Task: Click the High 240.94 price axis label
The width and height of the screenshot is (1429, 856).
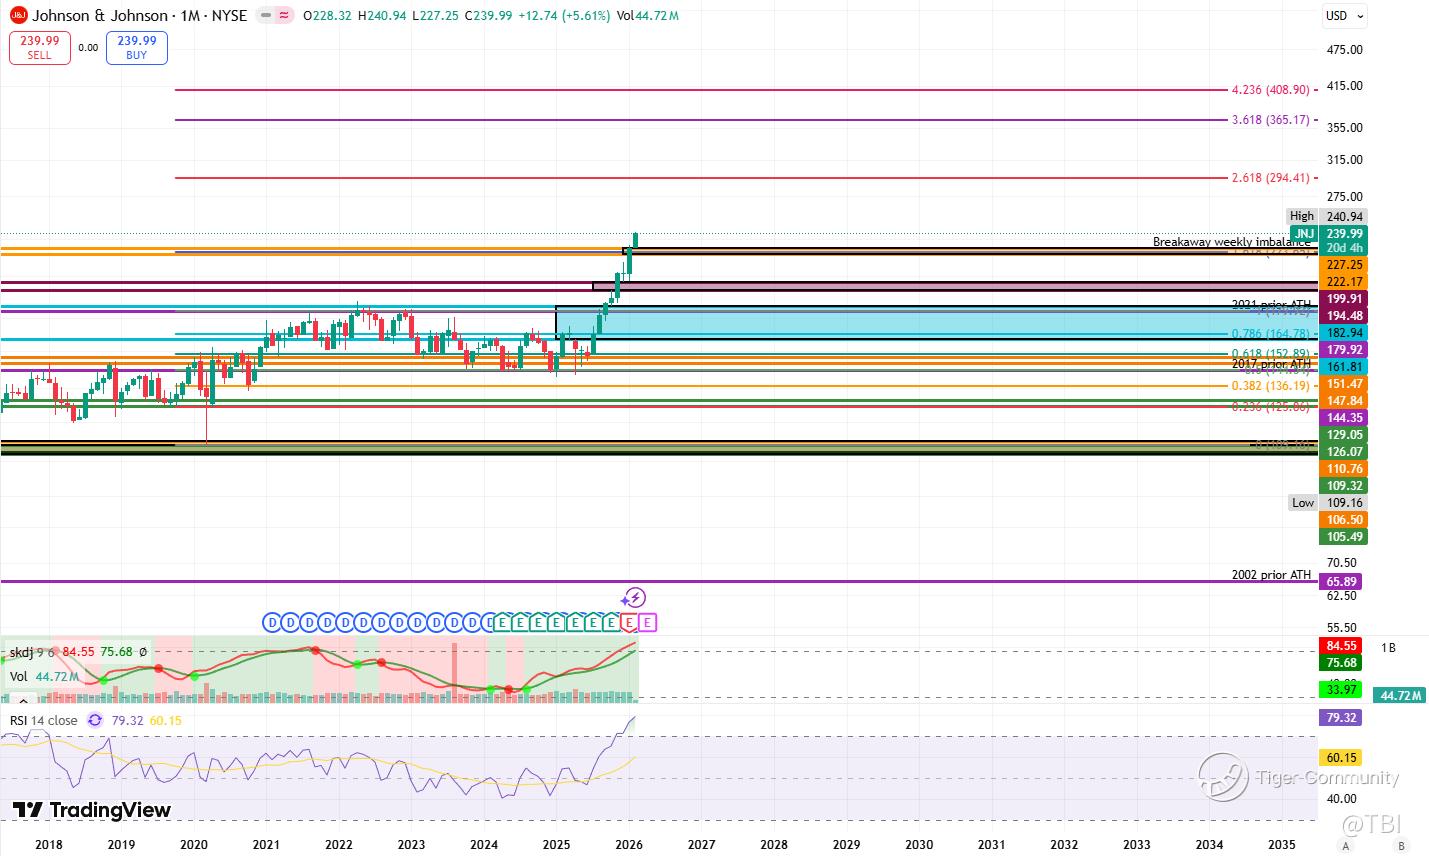Action: (1326, 216)
